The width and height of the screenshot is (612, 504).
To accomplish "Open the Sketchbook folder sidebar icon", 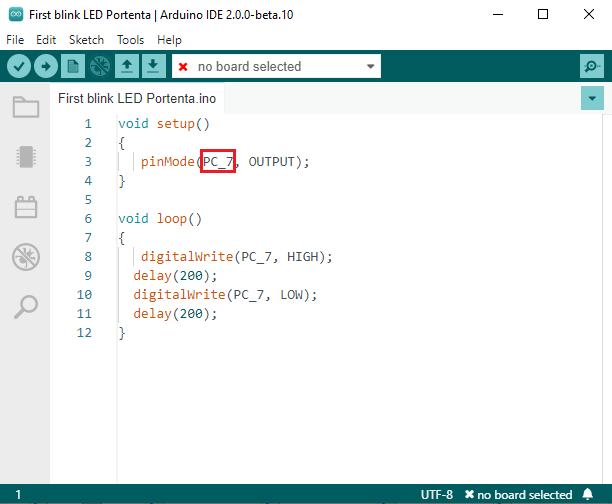I will pos(26,107).
